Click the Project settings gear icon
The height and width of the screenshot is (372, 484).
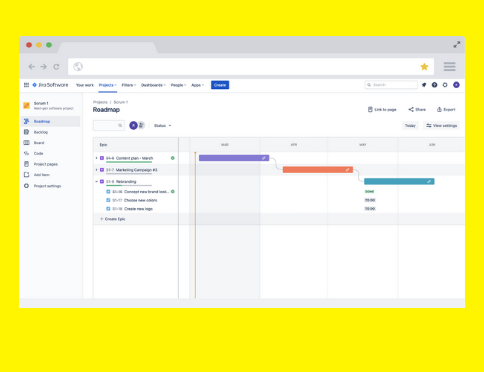pyautogui.click(x=26, y=186)
